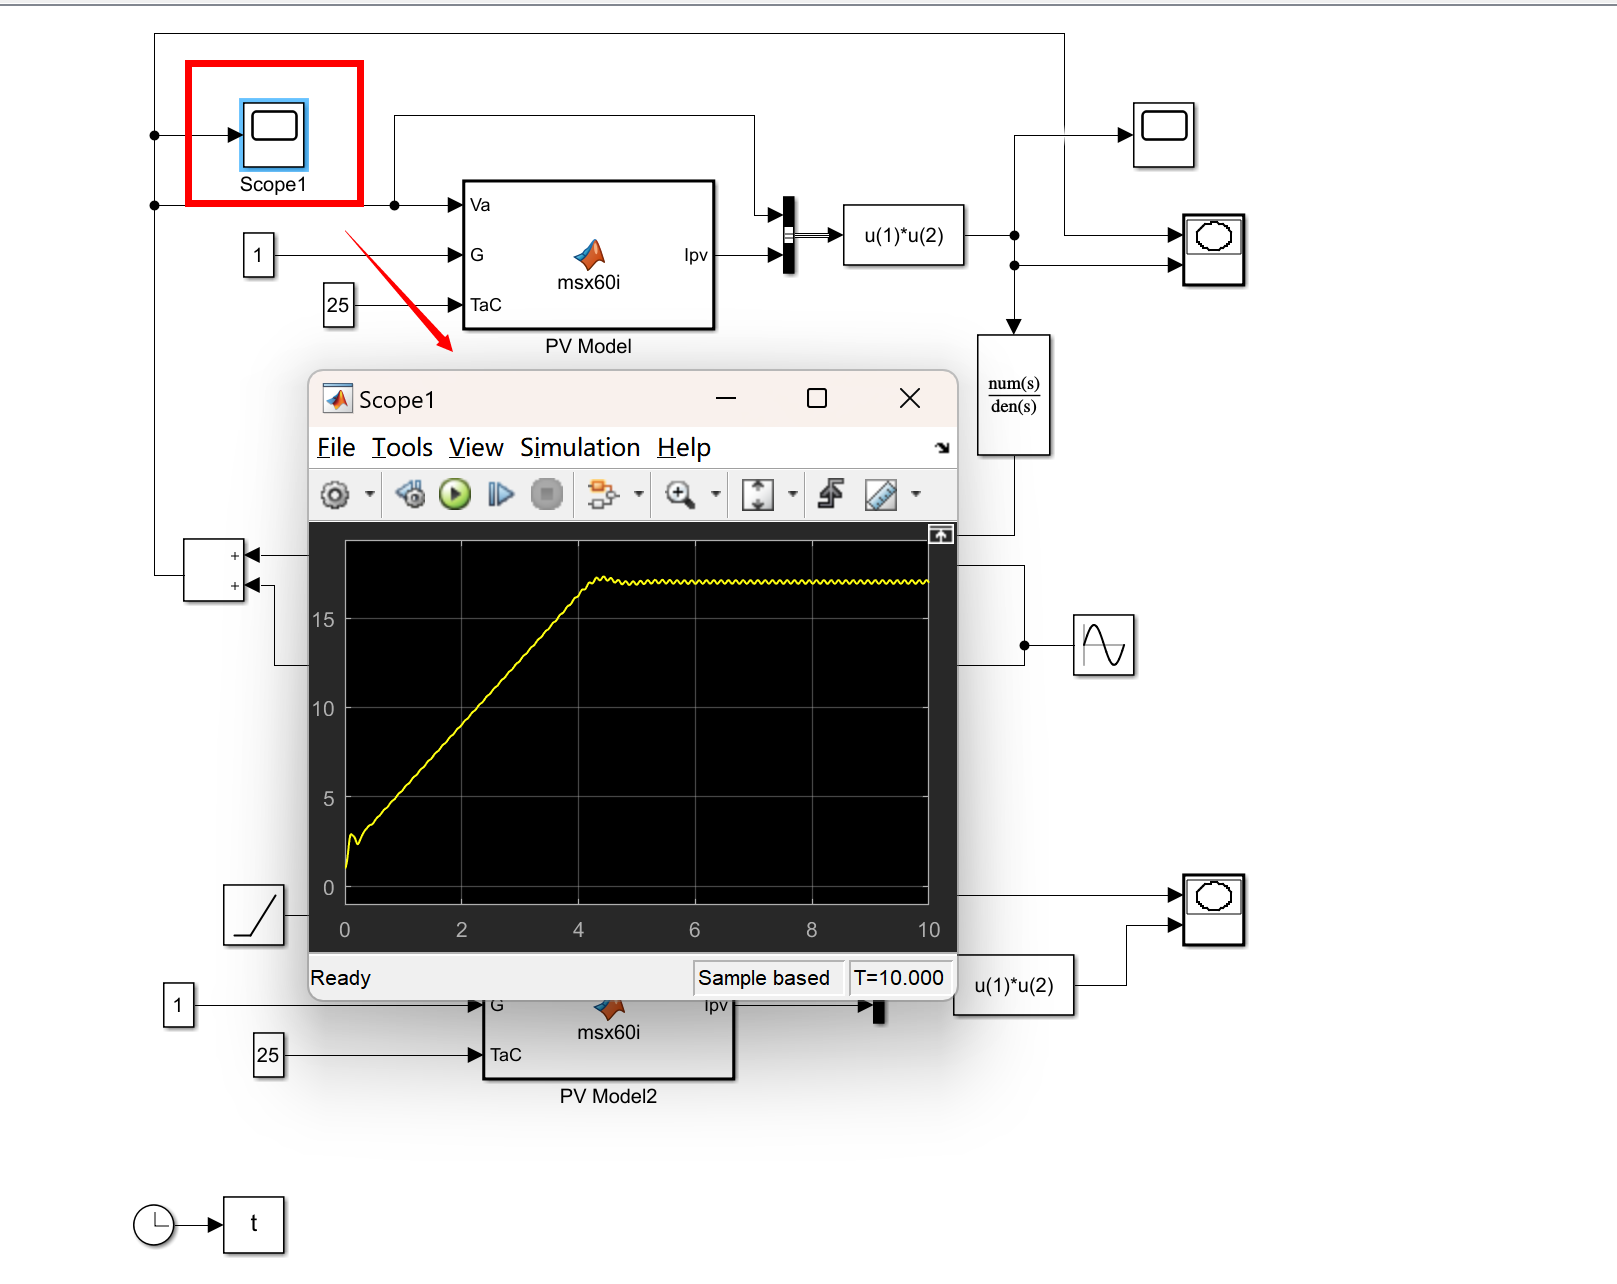Run simulation with green Play button
Viewport: 1617px width, 1284px height.
455,494
